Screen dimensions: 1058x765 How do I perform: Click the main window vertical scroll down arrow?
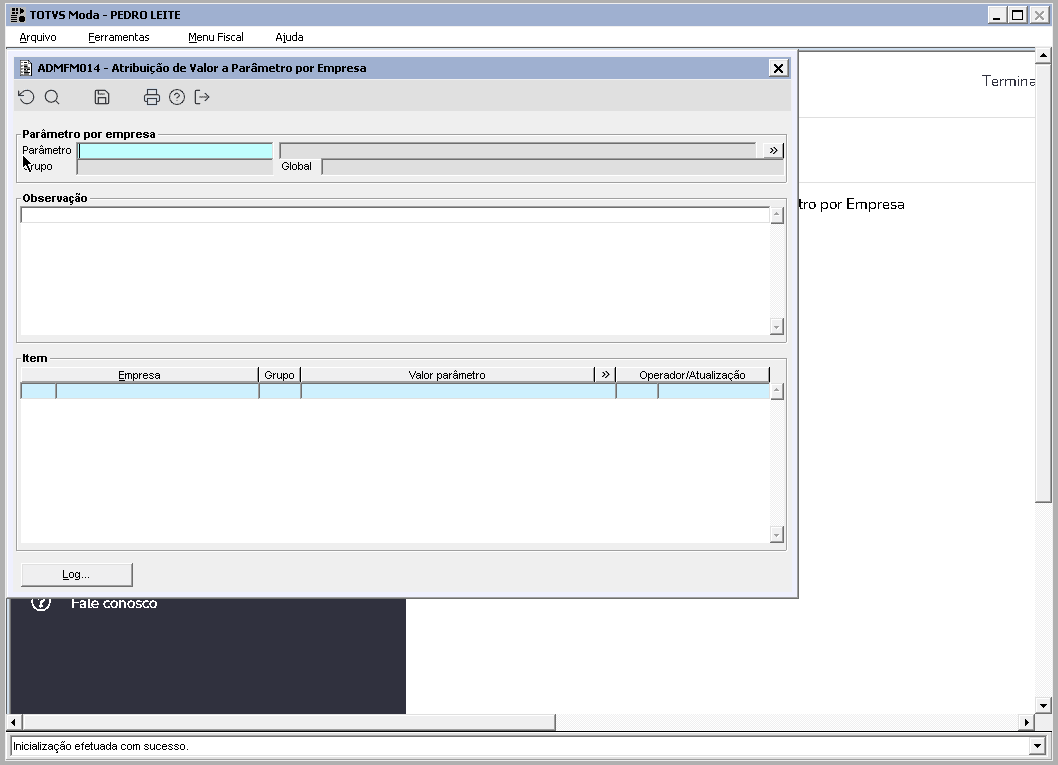click(x=1043, y=706)
